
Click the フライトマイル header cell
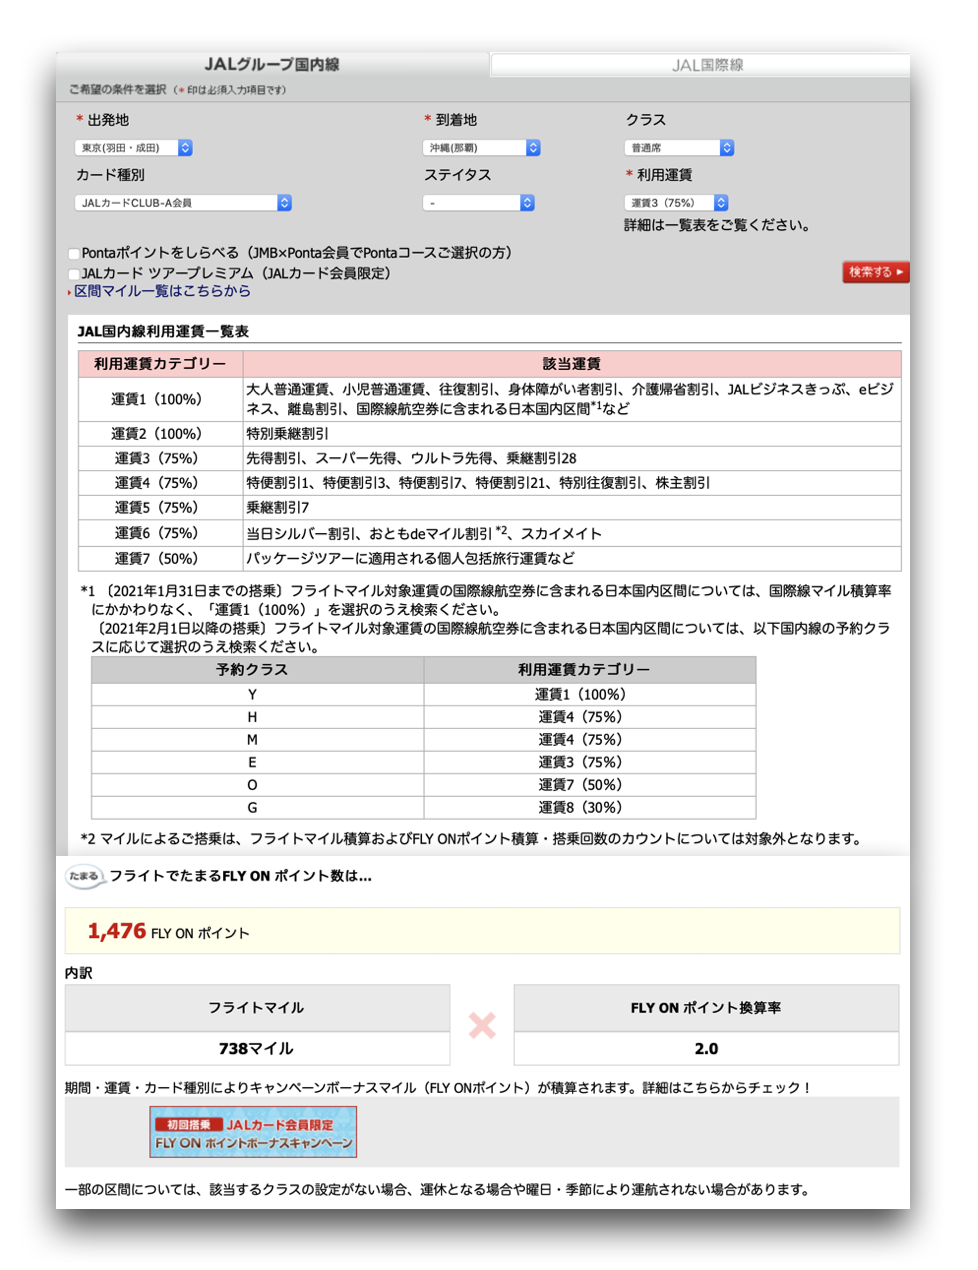tap(257, 1008)
